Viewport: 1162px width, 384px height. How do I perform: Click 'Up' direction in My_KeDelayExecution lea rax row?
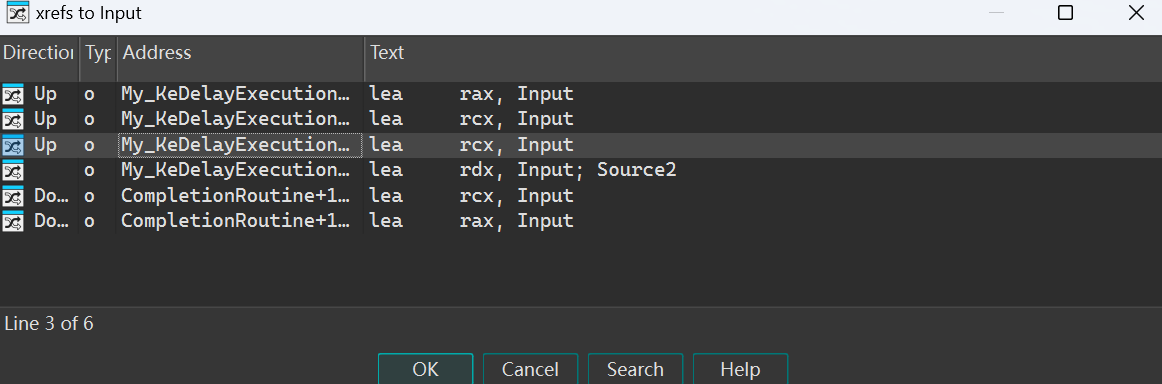[45, 95]
